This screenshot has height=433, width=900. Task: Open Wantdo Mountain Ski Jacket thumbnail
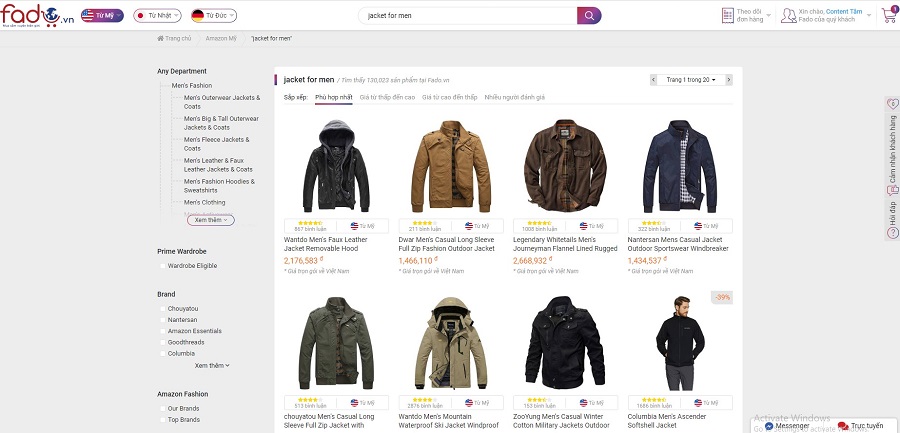[x=451, y=343]
